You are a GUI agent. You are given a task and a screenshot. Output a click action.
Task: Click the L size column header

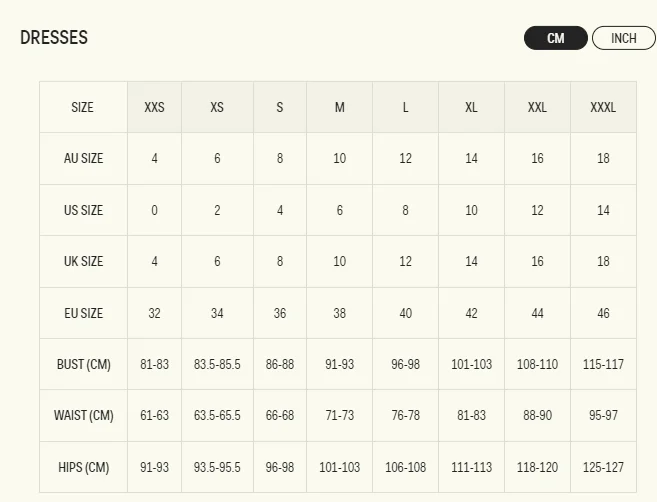(x=405, y=107)
